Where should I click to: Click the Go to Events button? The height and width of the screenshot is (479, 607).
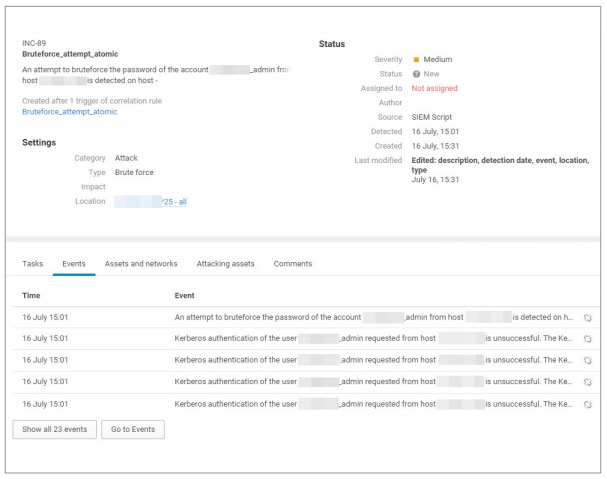click(133, 430)
